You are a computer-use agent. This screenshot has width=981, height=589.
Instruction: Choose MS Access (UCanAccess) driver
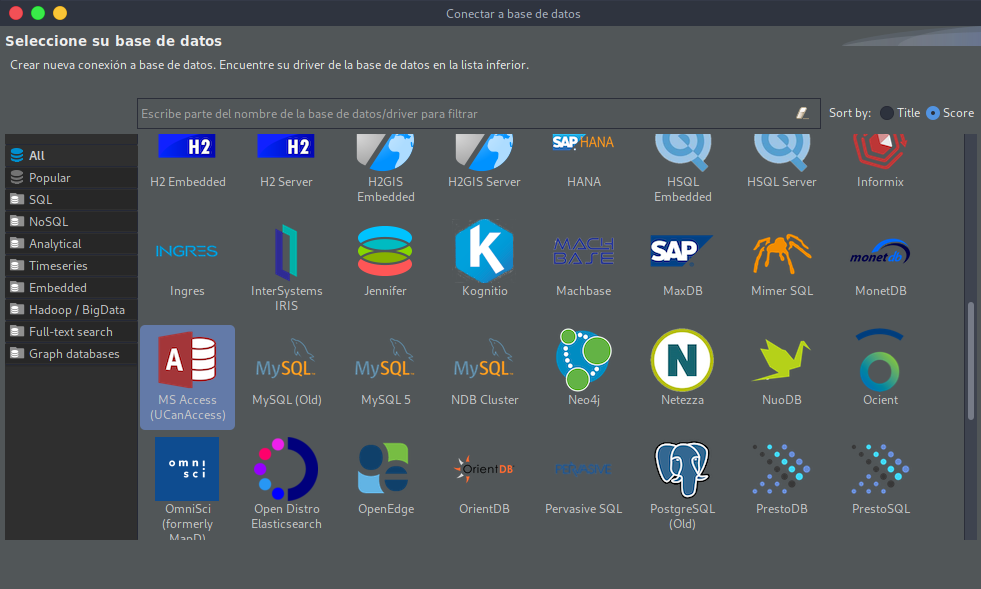click(187, 377)
